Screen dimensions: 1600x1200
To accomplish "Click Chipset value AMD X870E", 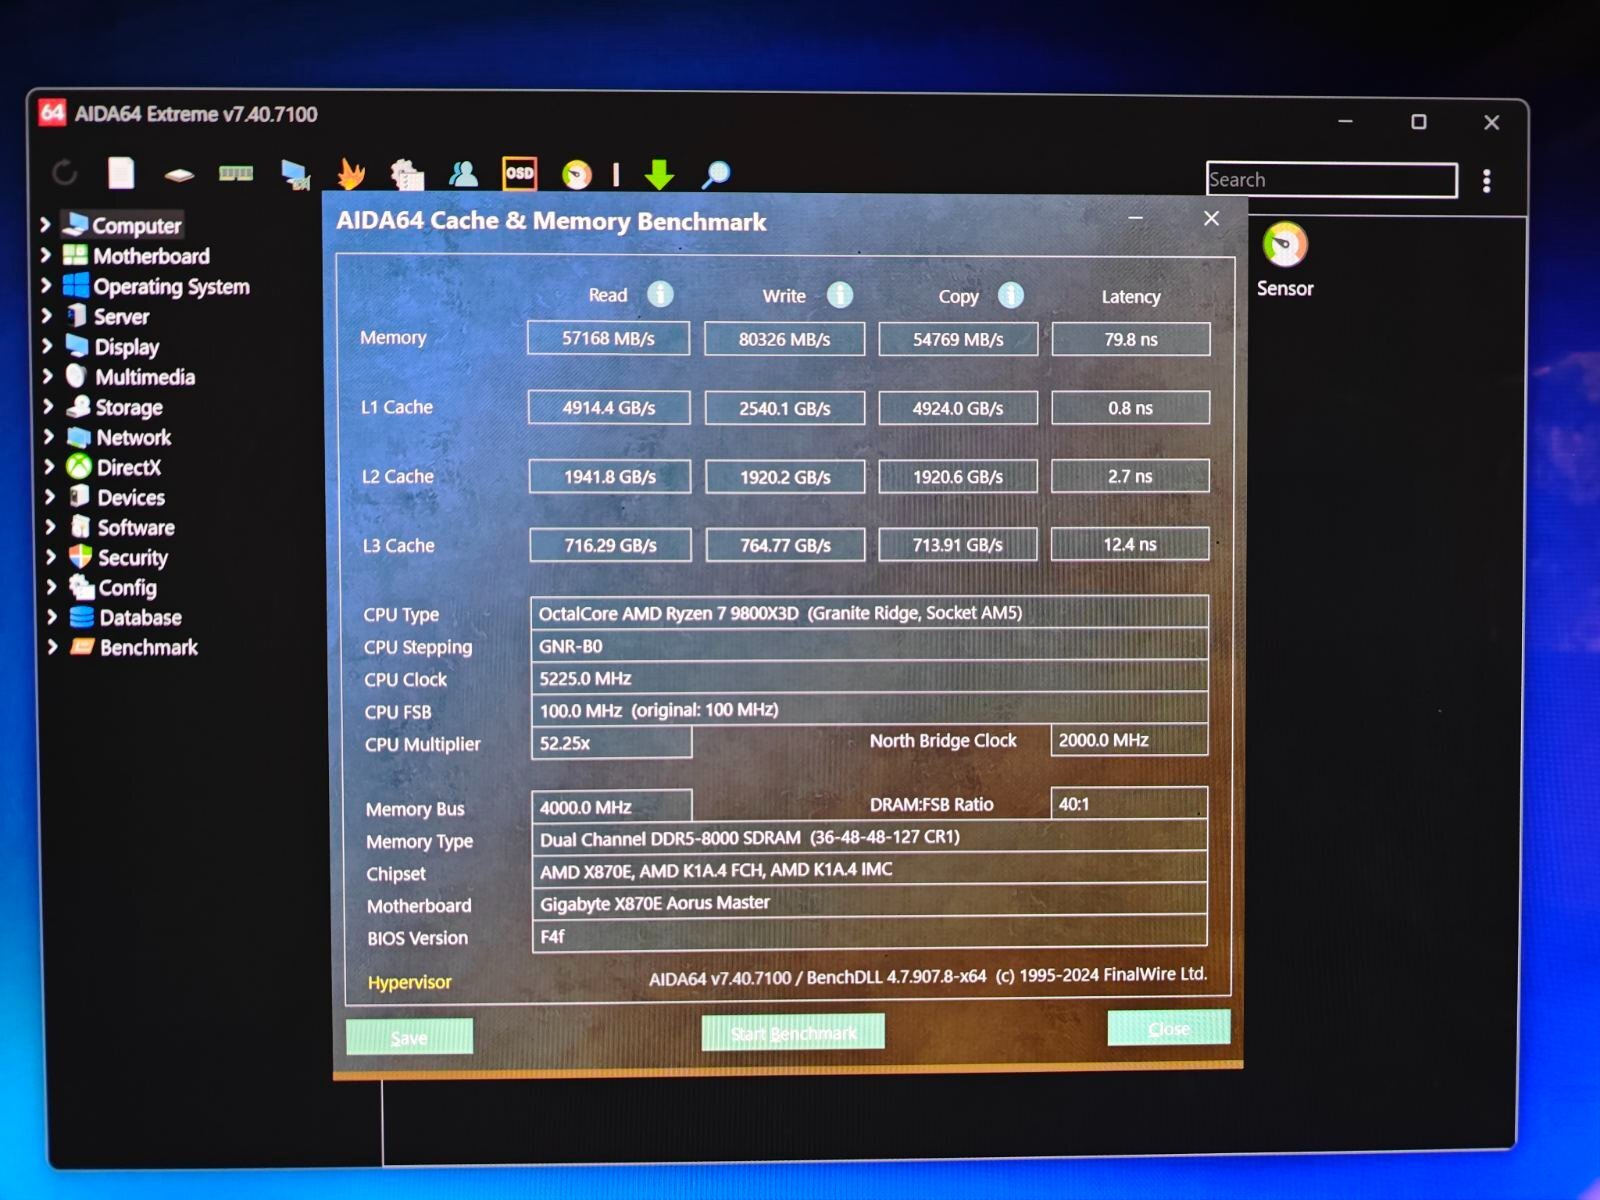I will coord(869,870).
